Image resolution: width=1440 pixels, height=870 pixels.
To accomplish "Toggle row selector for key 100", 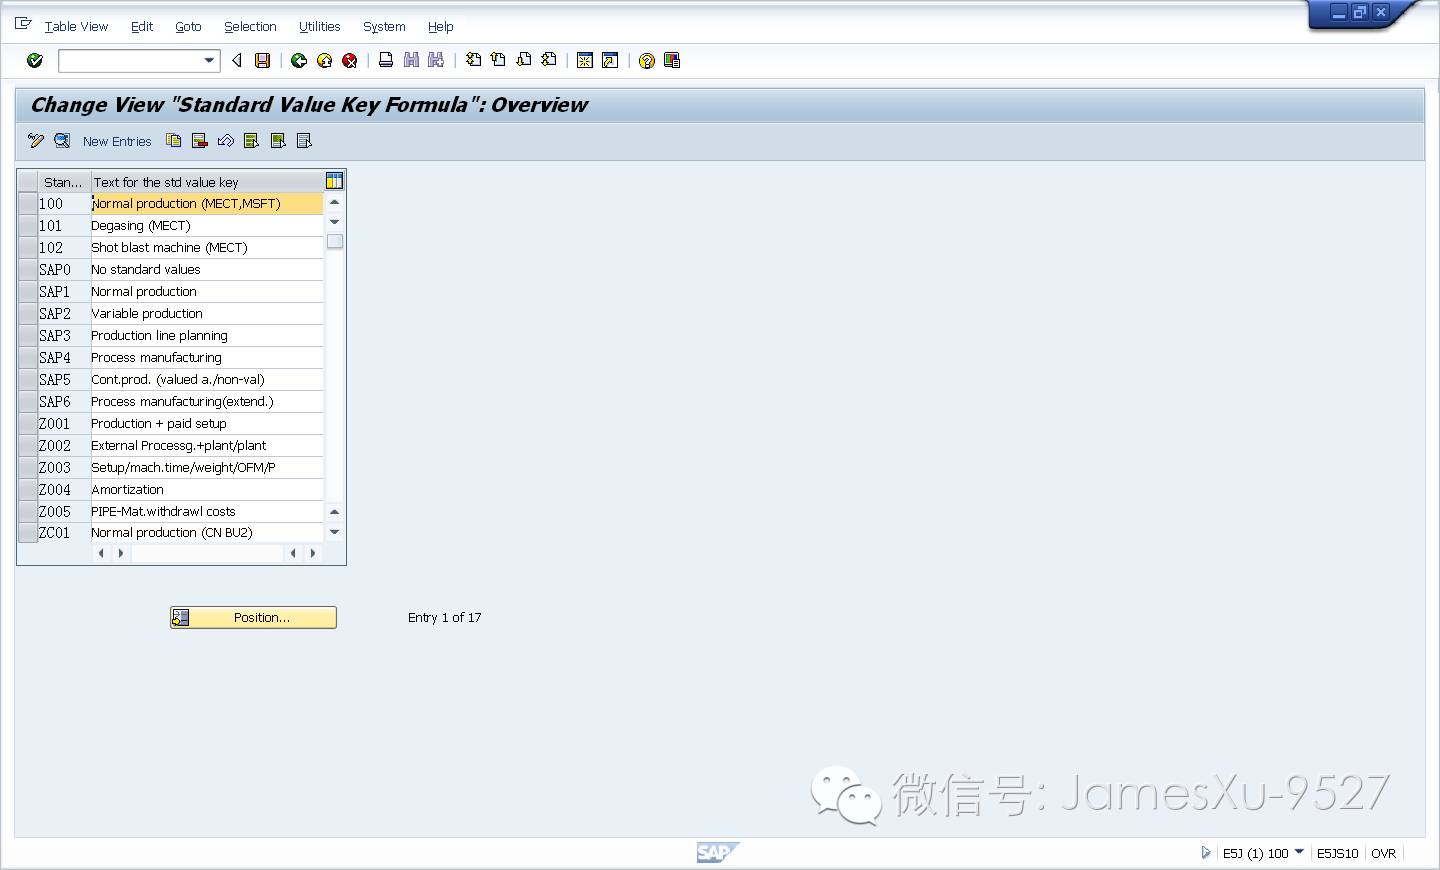I will tap(28, 203).
